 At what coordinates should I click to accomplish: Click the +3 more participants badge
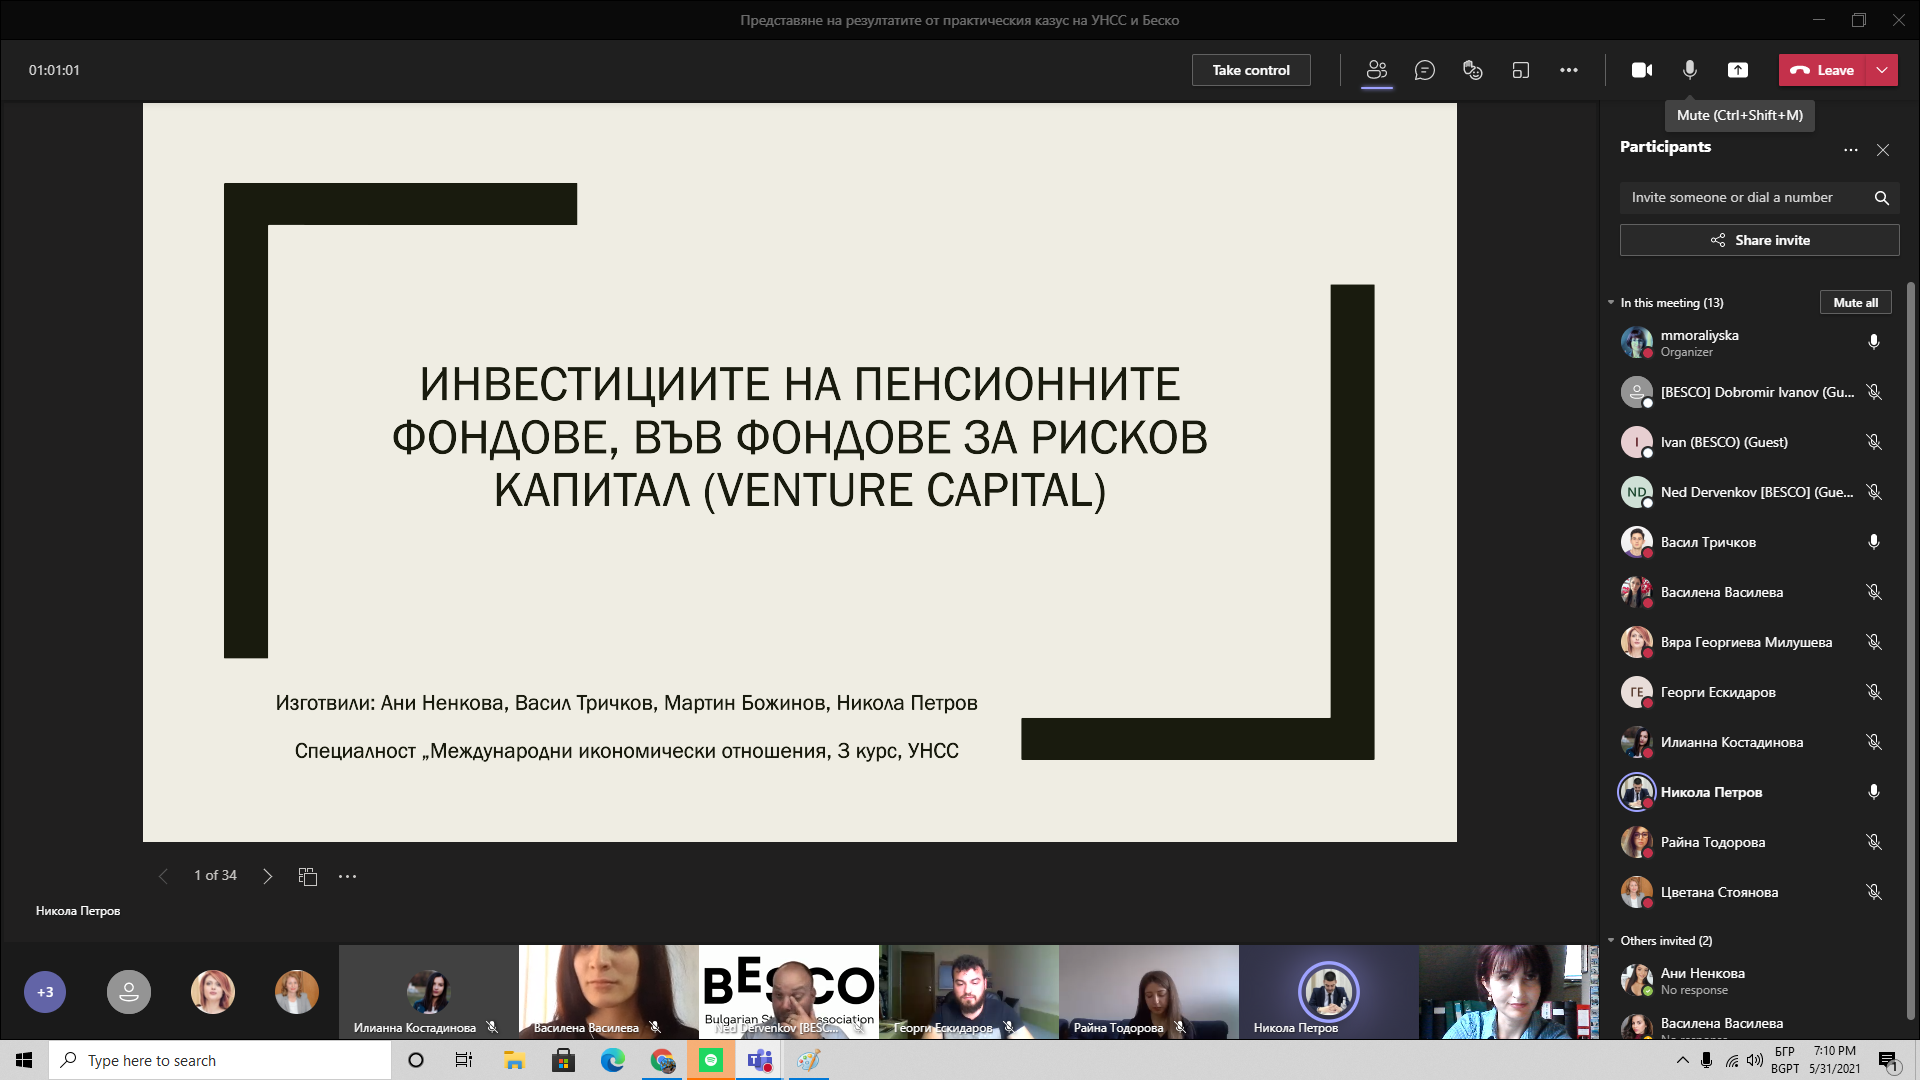(45, 992)
